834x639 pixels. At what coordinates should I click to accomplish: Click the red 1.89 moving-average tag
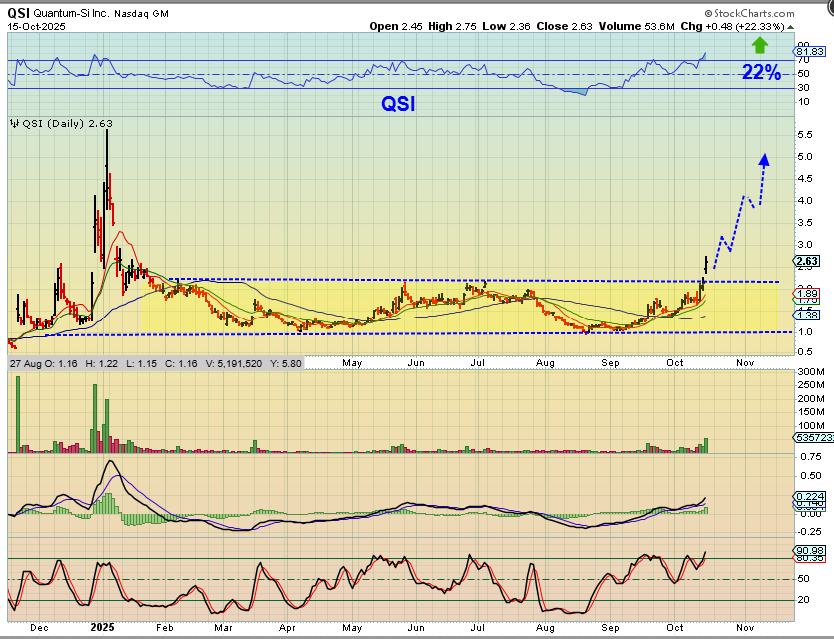(808, 293)
